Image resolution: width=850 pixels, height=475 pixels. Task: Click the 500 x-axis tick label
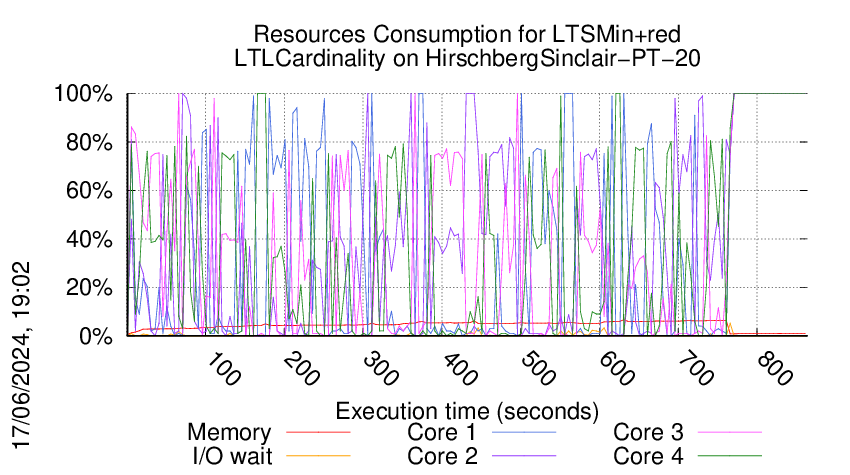tap(538, 370)
